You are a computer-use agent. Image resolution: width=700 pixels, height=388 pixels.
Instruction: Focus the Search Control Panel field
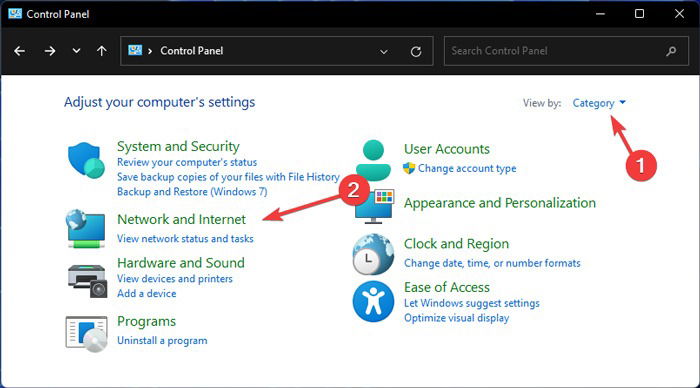tap(566, 51)
